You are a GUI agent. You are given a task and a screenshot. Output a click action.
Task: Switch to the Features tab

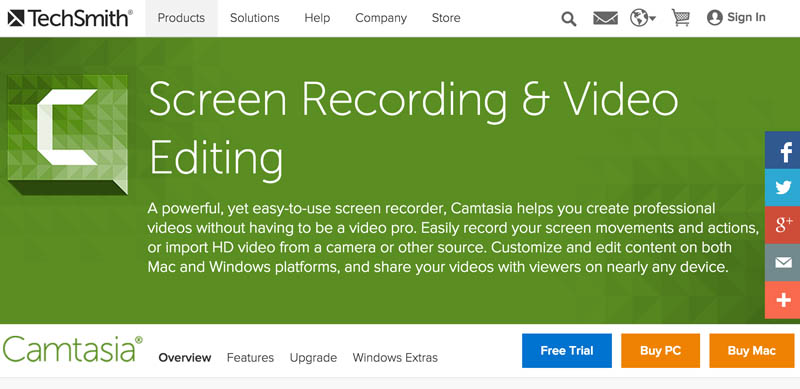tap(250, 357)
